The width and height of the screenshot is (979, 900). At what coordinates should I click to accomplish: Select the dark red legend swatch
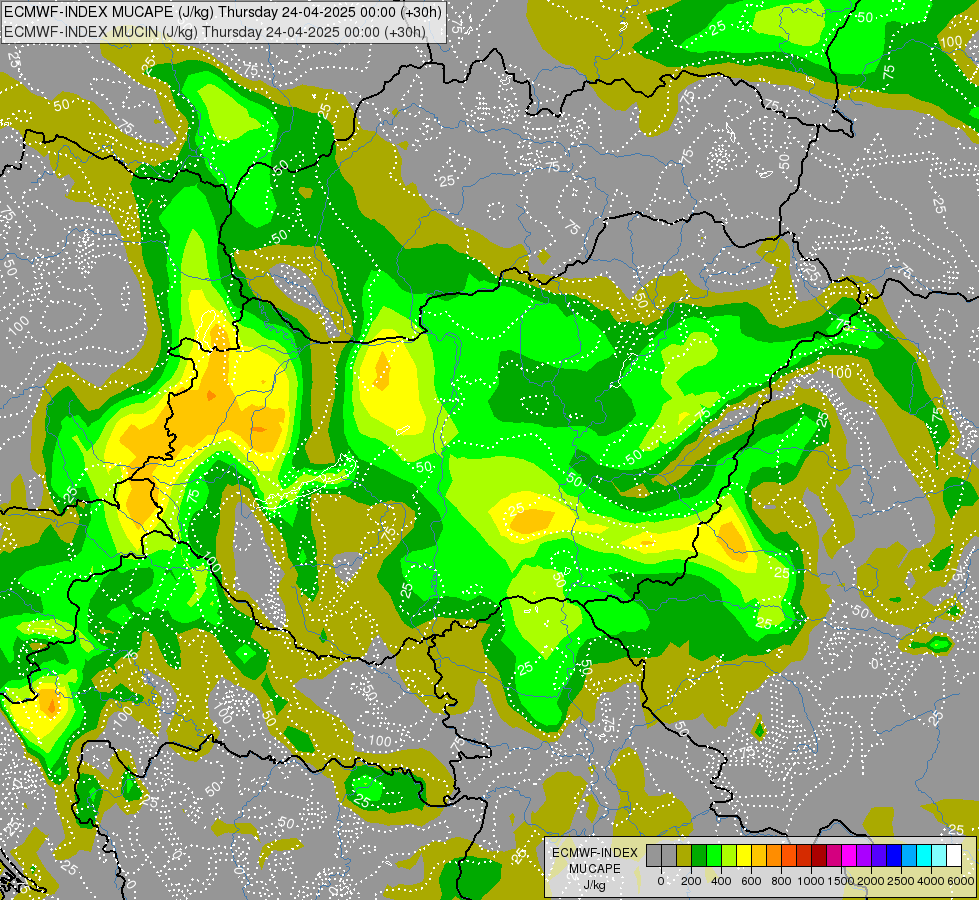819,856
